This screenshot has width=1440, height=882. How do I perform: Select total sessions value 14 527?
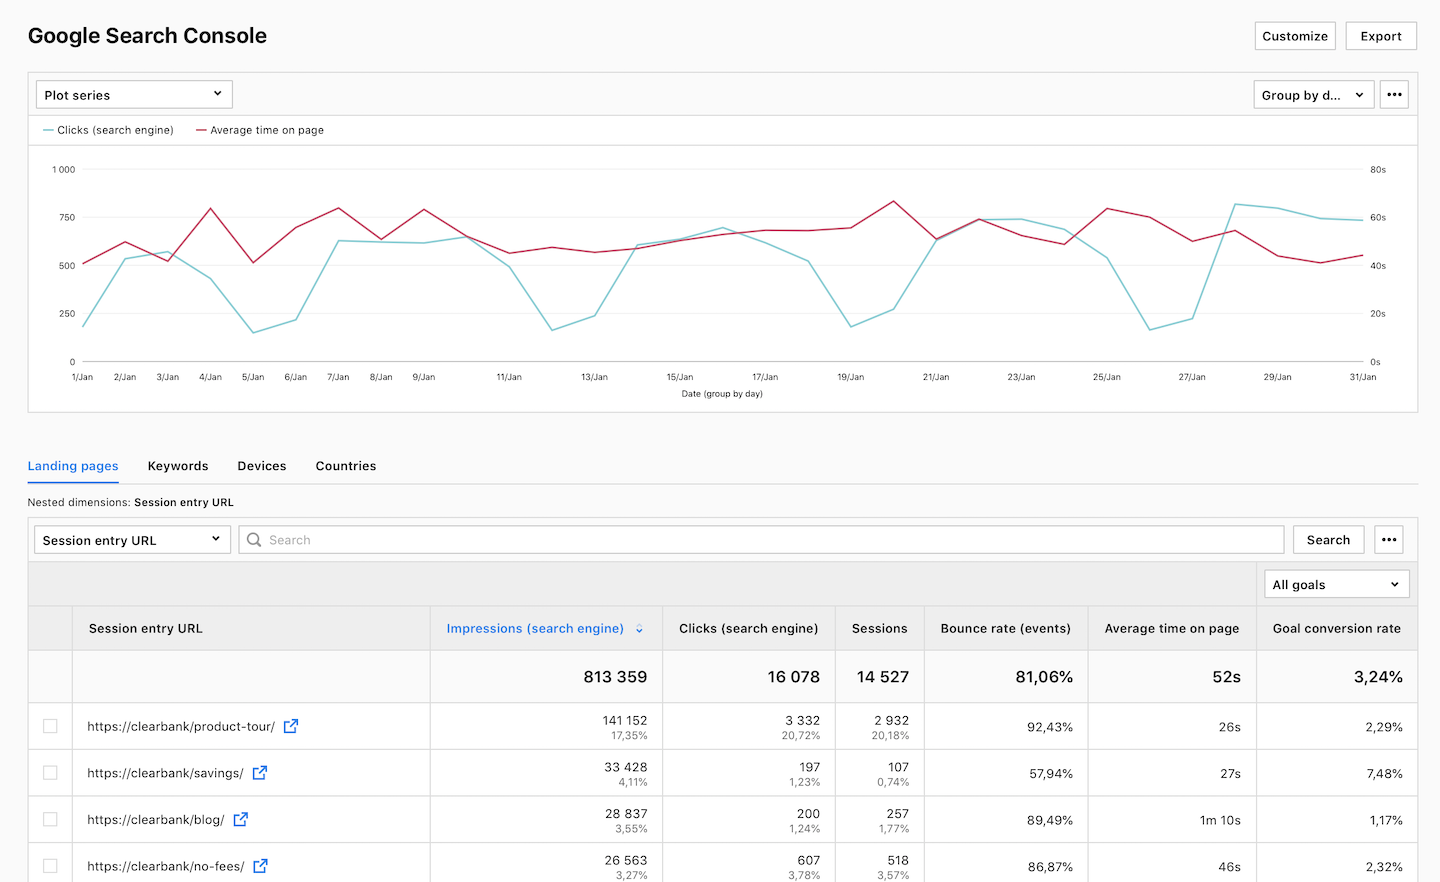(x=883, y=677)
